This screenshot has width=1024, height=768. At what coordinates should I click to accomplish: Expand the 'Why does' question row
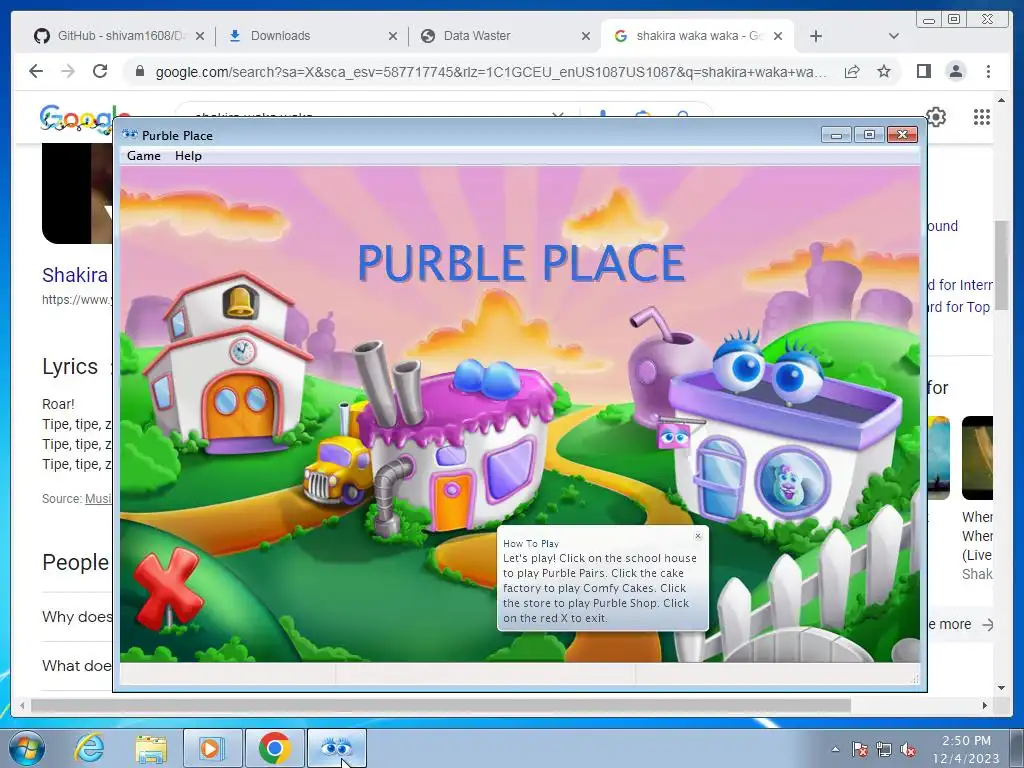(x=77, y=616)
